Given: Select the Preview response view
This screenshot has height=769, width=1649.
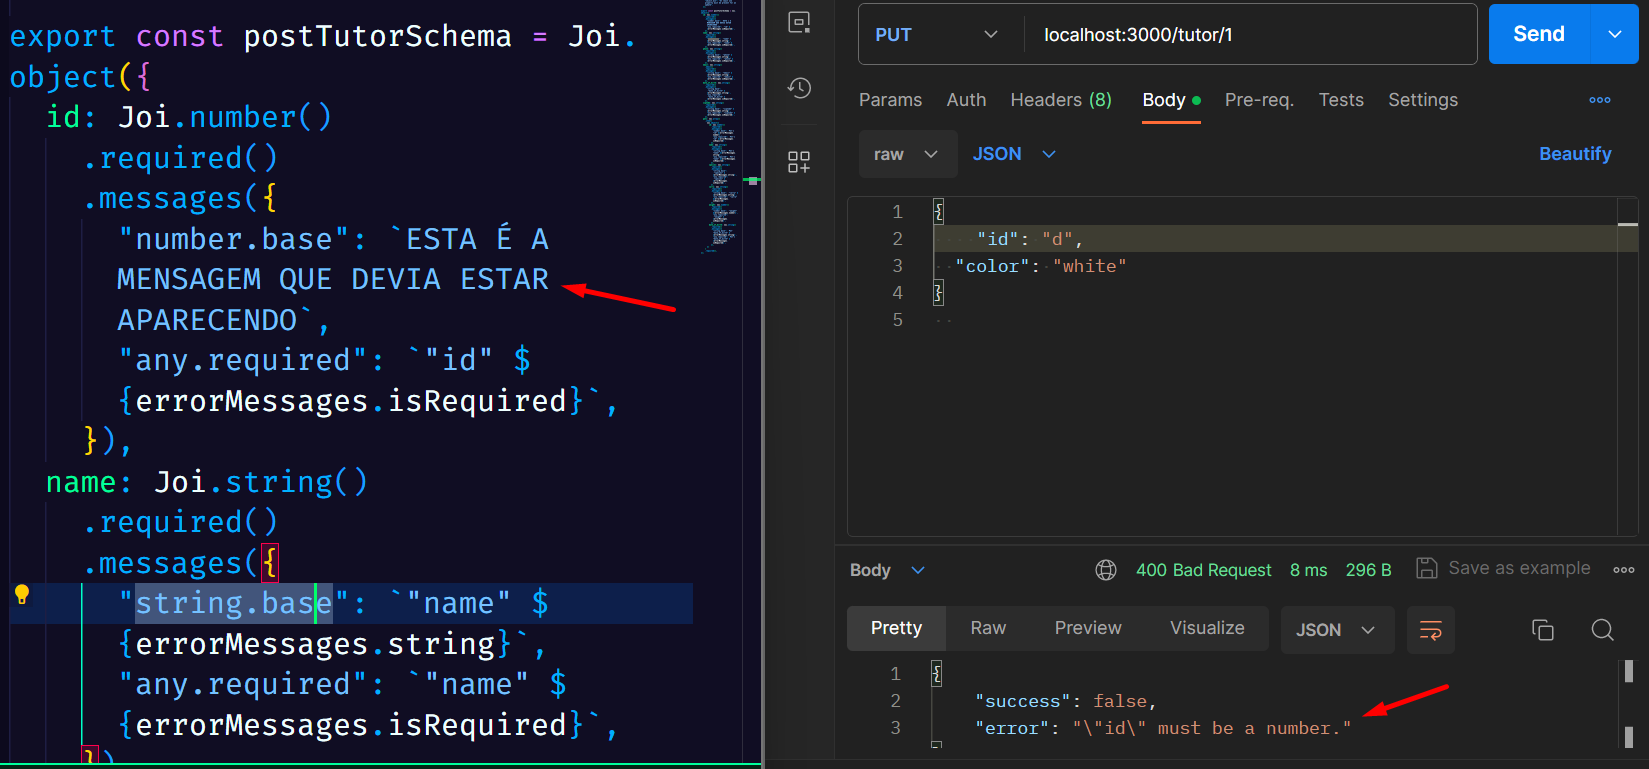Looking at the screenshot, I should (1088, 628).
